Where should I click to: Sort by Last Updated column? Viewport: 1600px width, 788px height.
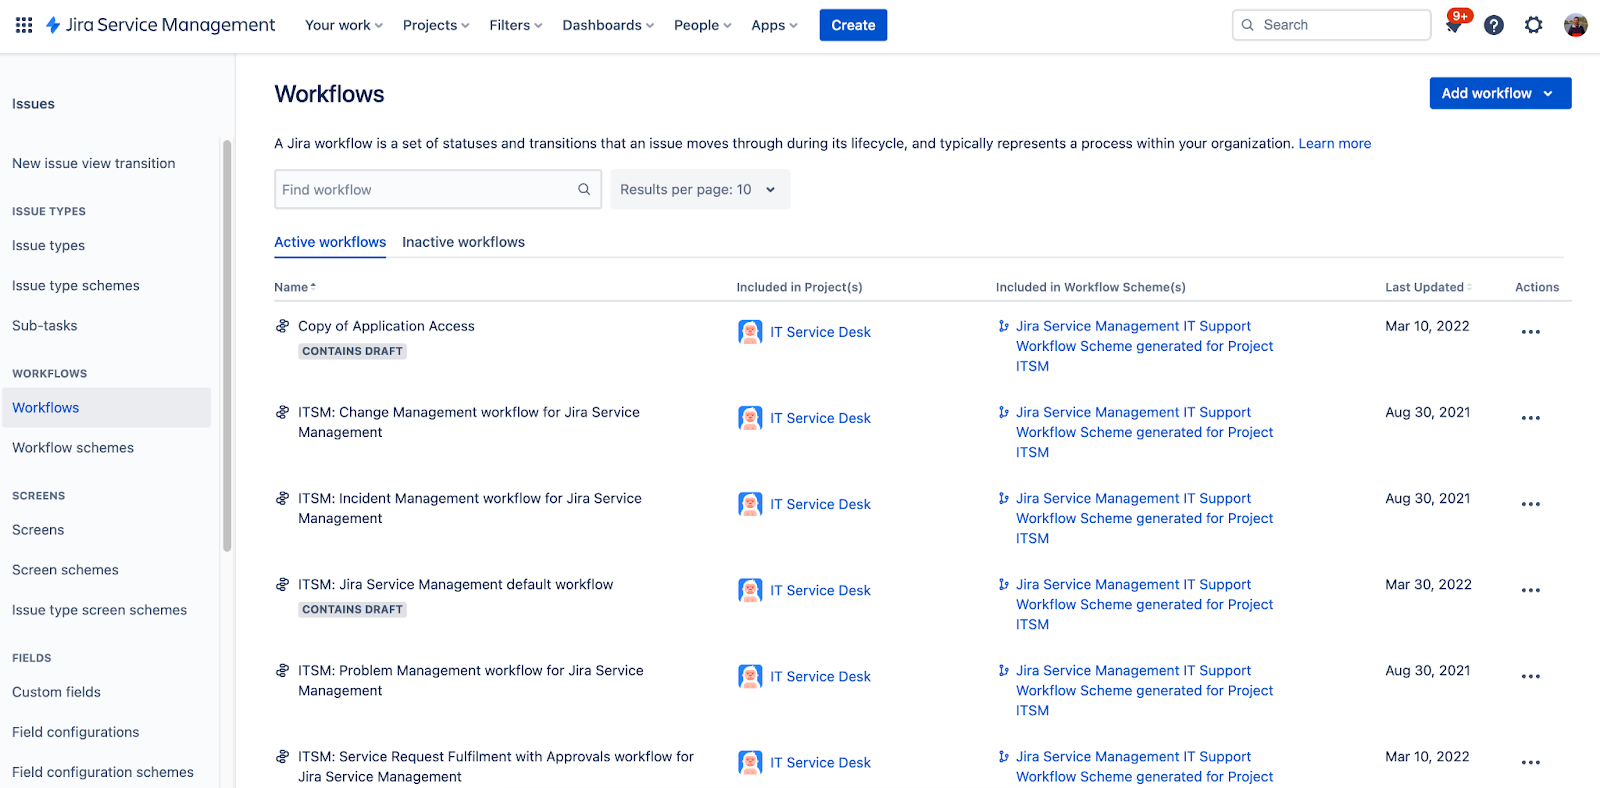(x=1428, y=287)
